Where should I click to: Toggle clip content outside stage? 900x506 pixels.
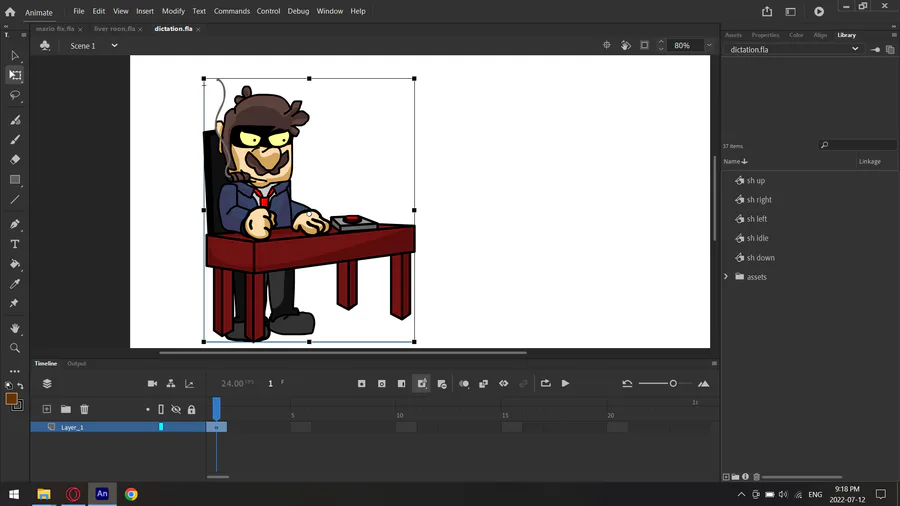tap(645, 45)
